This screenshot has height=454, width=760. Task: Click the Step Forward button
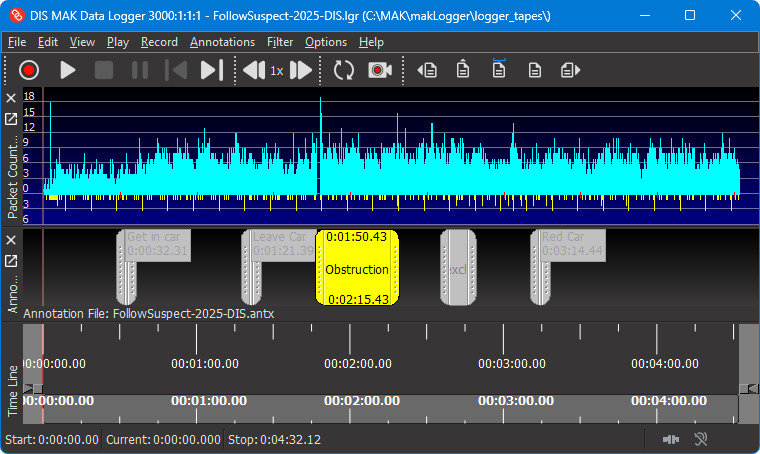point(211,70)
